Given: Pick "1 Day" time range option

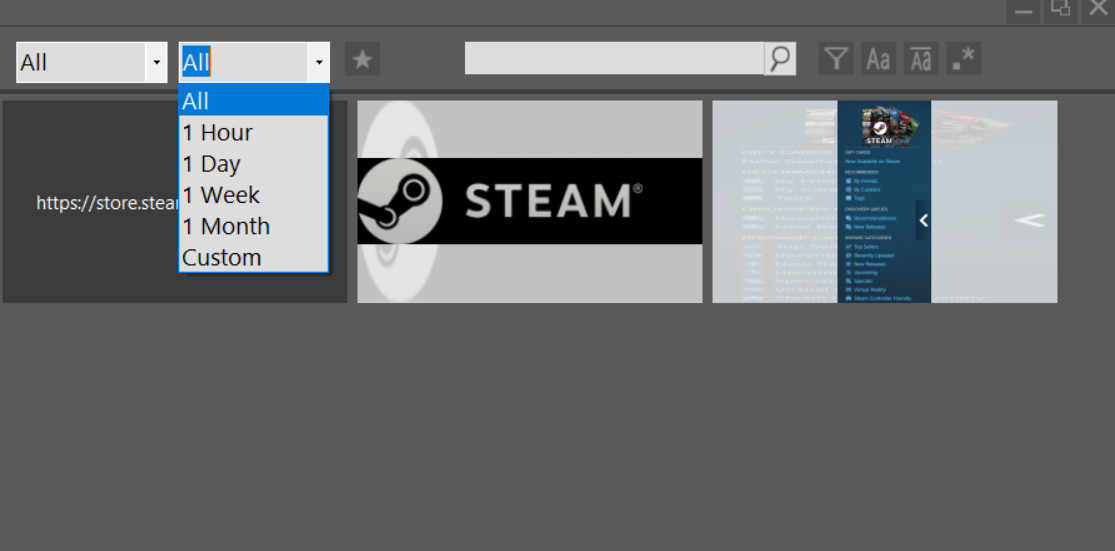Looking at the screenshot, I should 253,163.
